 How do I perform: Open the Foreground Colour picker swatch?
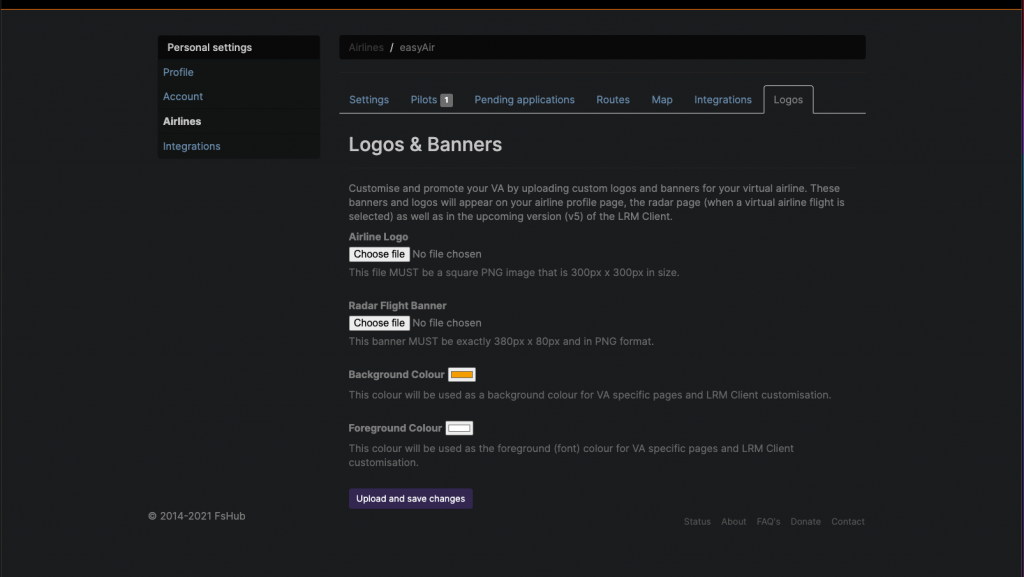tap(459, 428)
